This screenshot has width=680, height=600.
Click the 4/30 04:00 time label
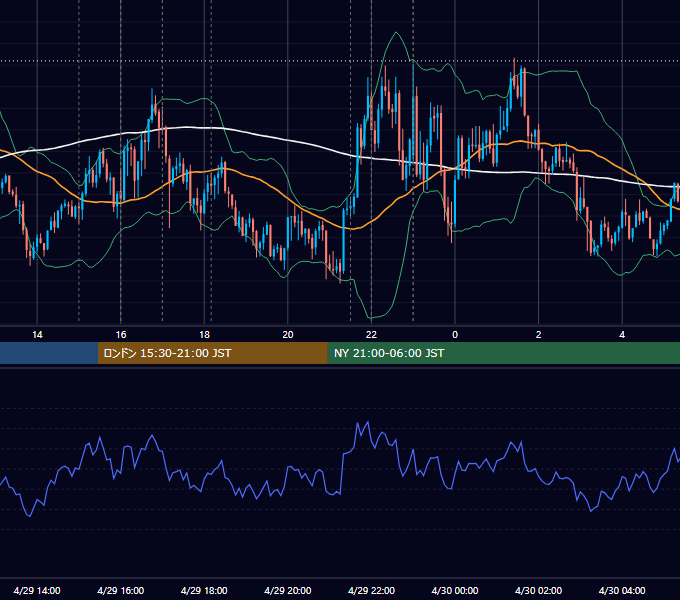coord(622,590)
